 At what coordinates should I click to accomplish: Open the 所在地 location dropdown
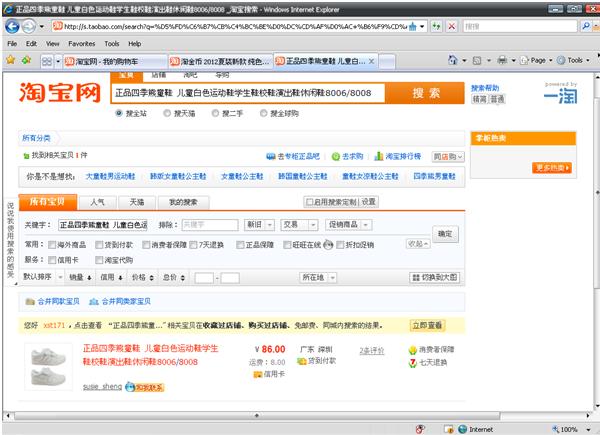point(318,277)
